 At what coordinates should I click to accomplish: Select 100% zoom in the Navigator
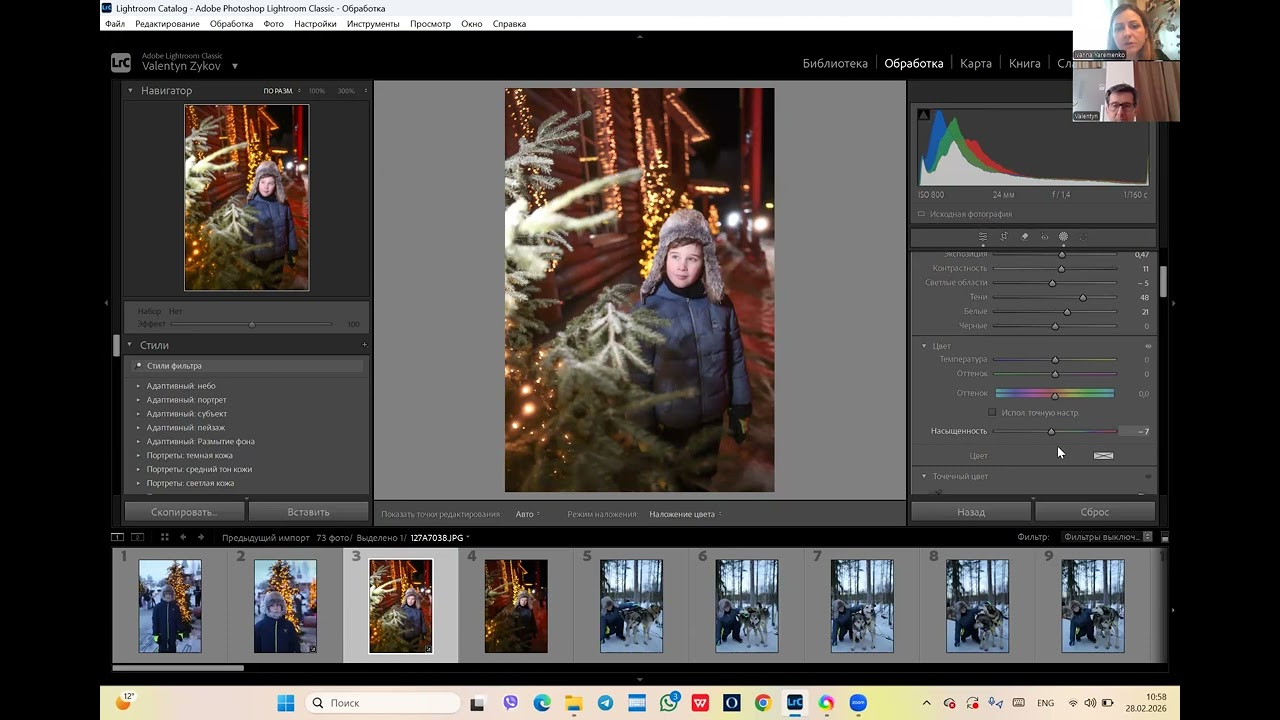point(317,91)
